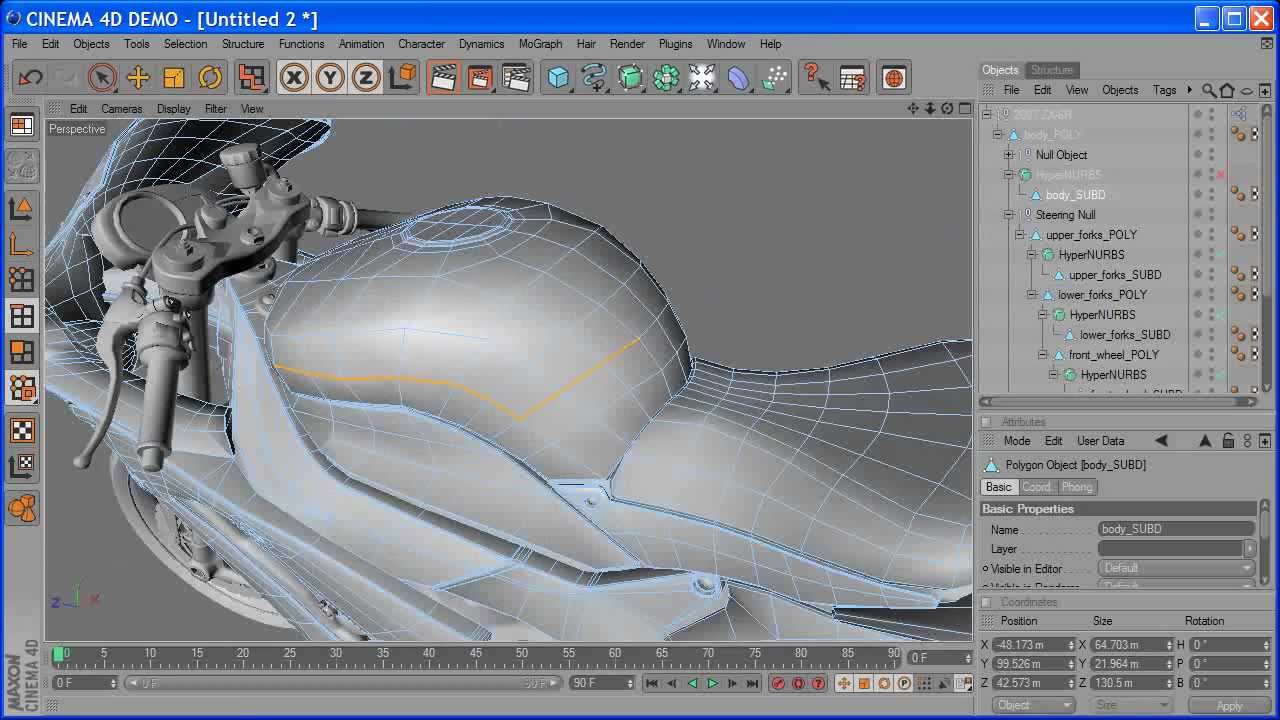This screenshot has height=720, width=1280.
Task: Toggle visibility dots for Null Object
Action: click(1211, 155)
